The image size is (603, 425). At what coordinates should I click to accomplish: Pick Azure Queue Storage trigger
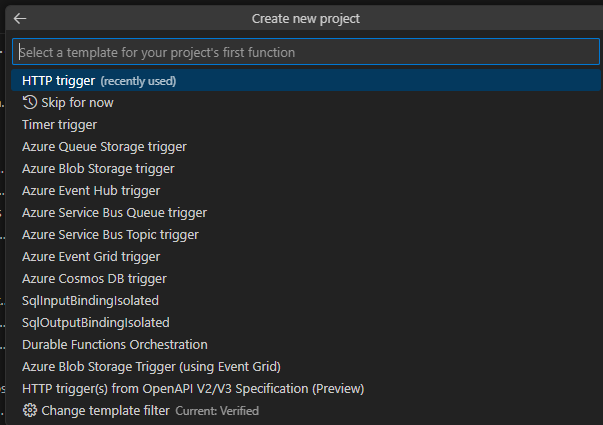pos(104,147)
